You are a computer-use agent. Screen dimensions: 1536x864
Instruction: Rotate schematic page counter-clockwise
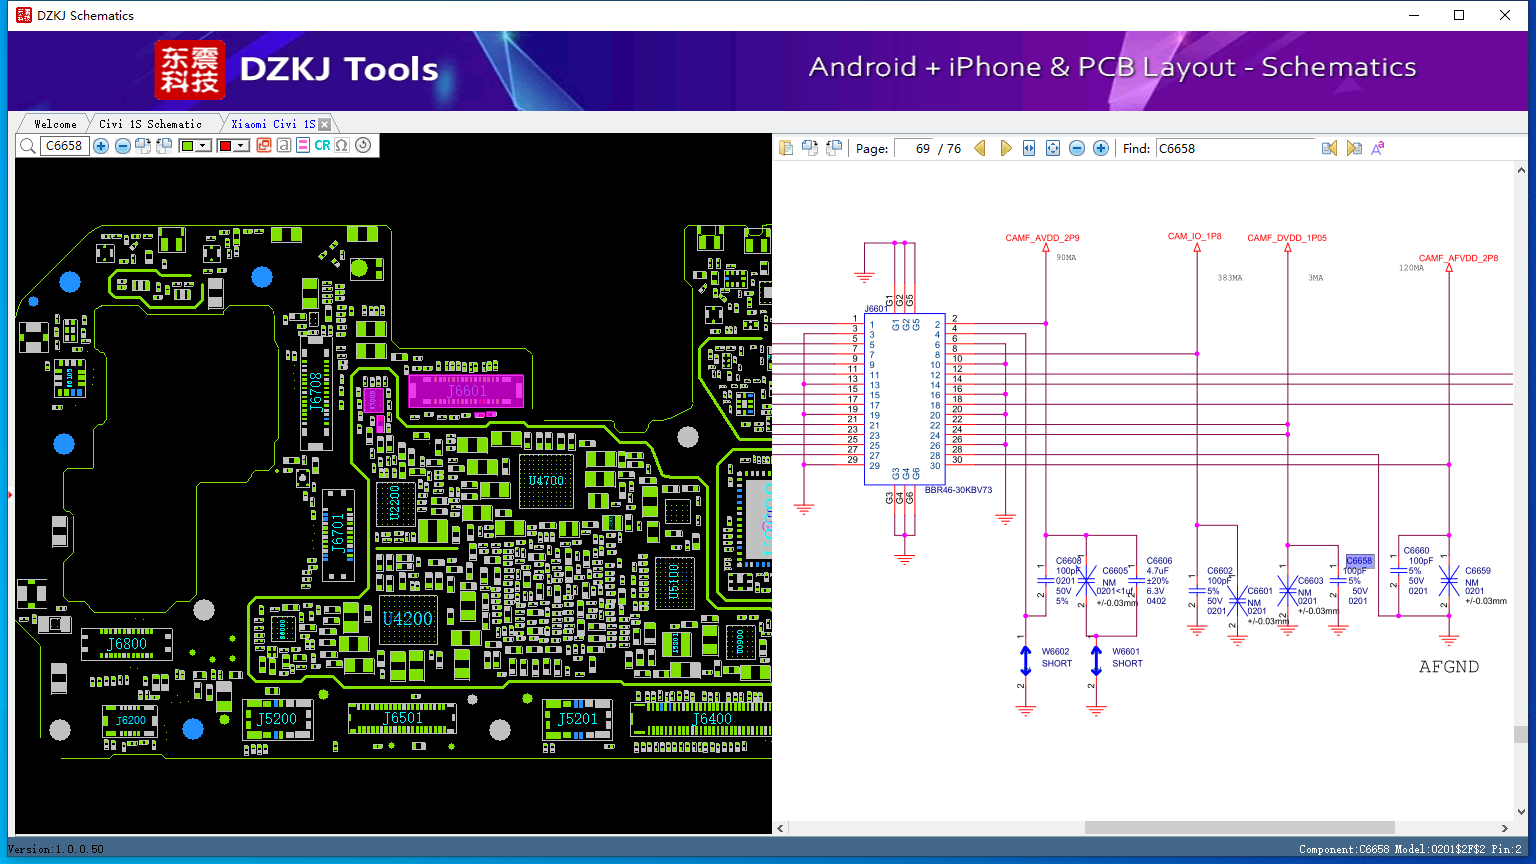pos(834,148)
